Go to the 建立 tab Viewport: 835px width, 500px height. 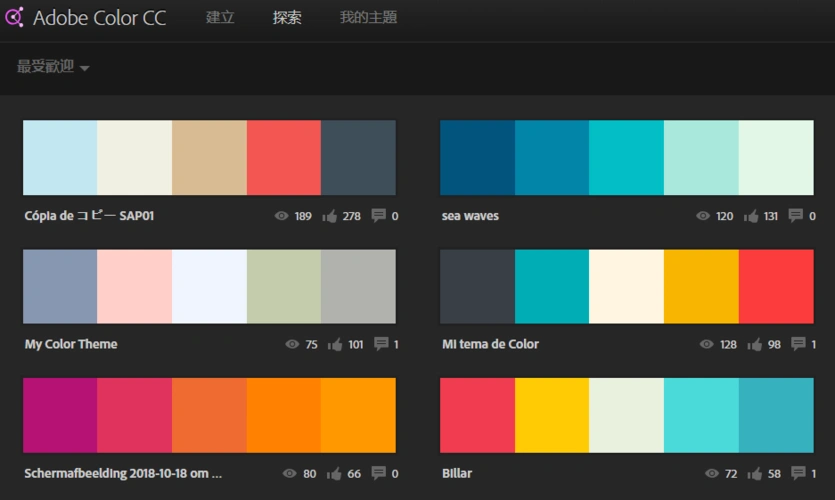pos(220,18)
